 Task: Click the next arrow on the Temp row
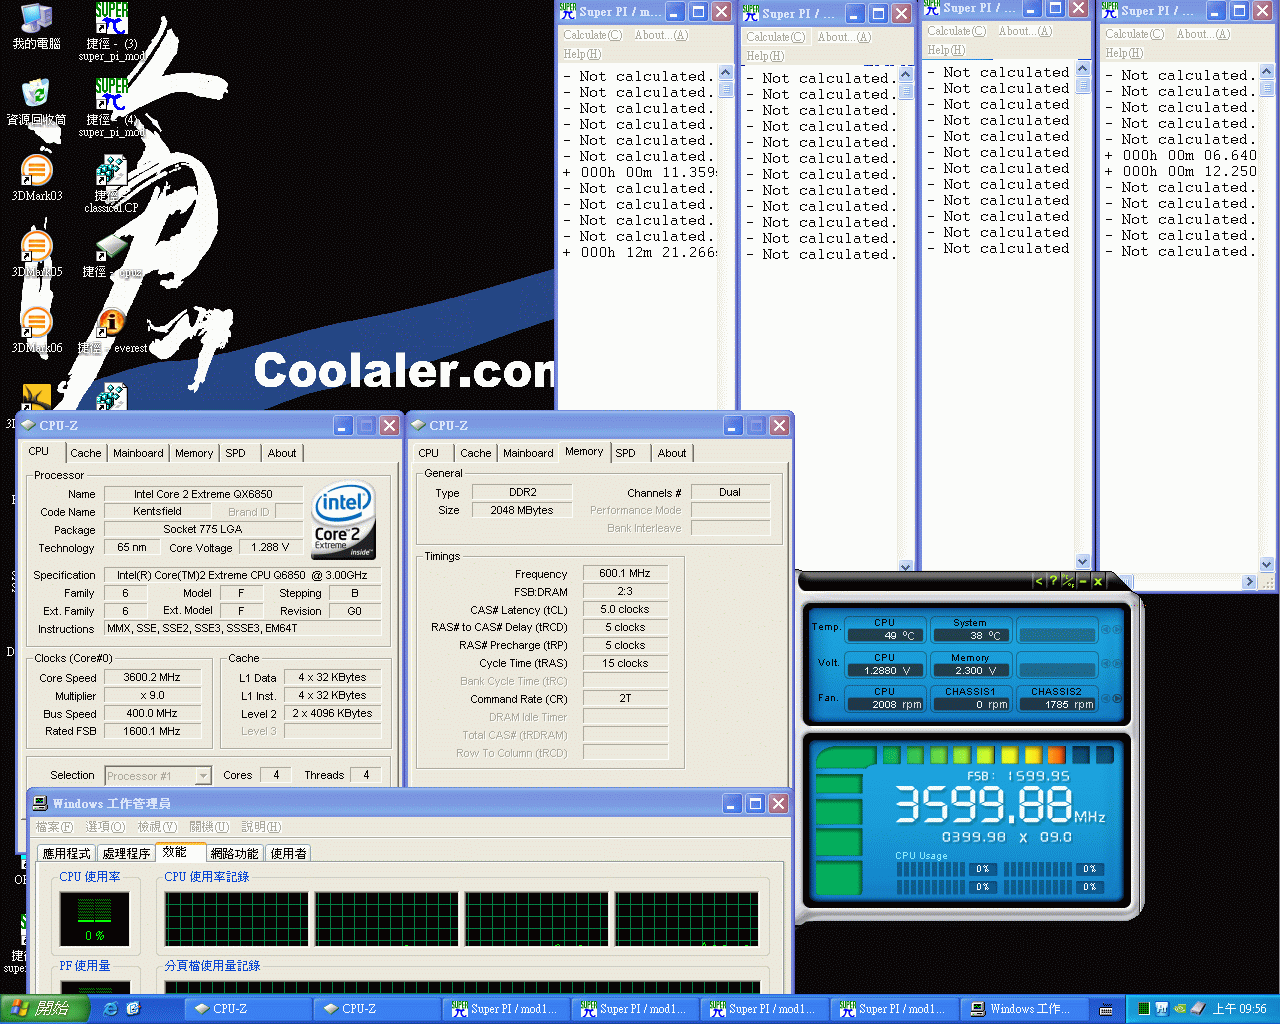[1117, 630]
